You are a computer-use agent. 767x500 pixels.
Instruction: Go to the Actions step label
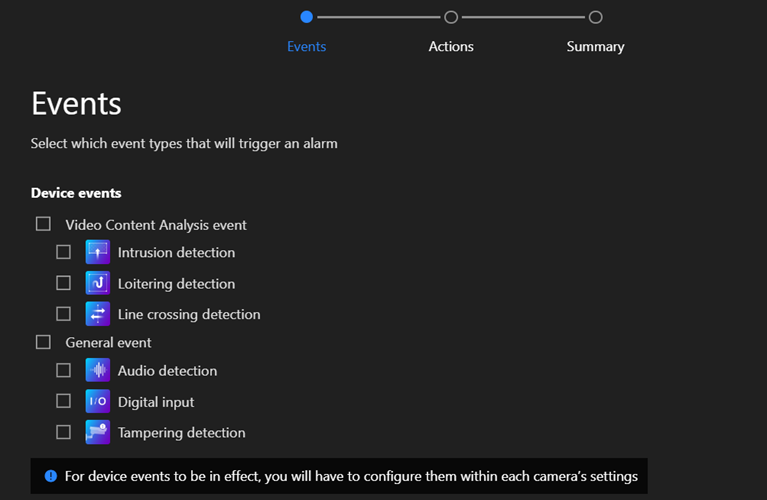pyautogui.click(x=451, y=47)
